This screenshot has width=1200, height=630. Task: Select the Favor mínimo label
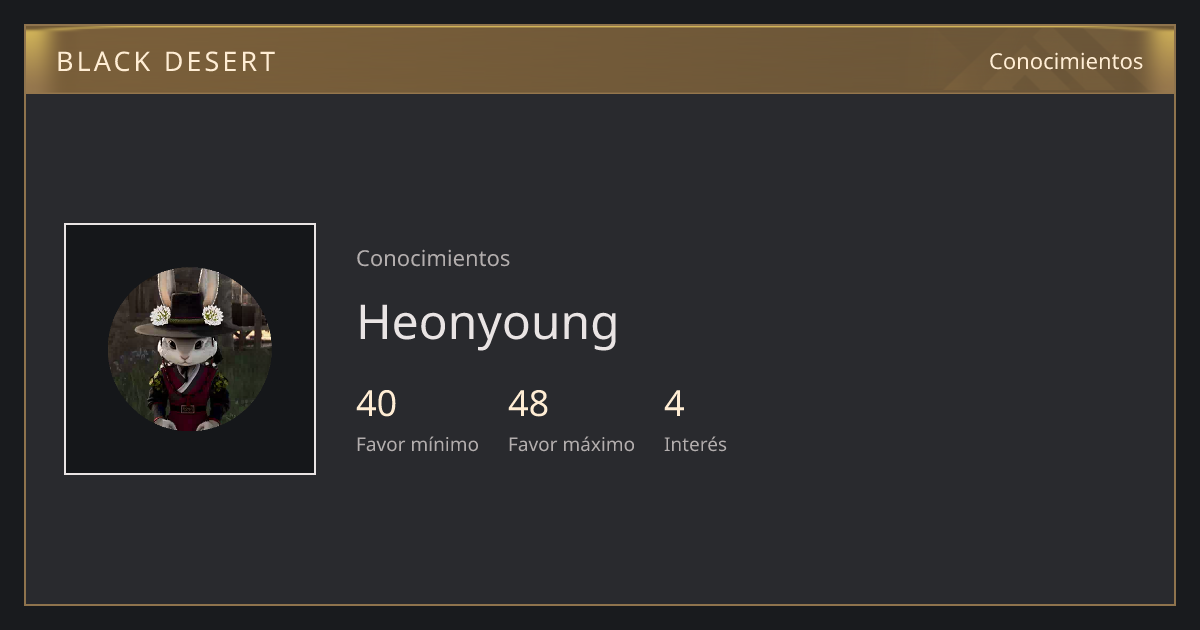click(417, 444)
